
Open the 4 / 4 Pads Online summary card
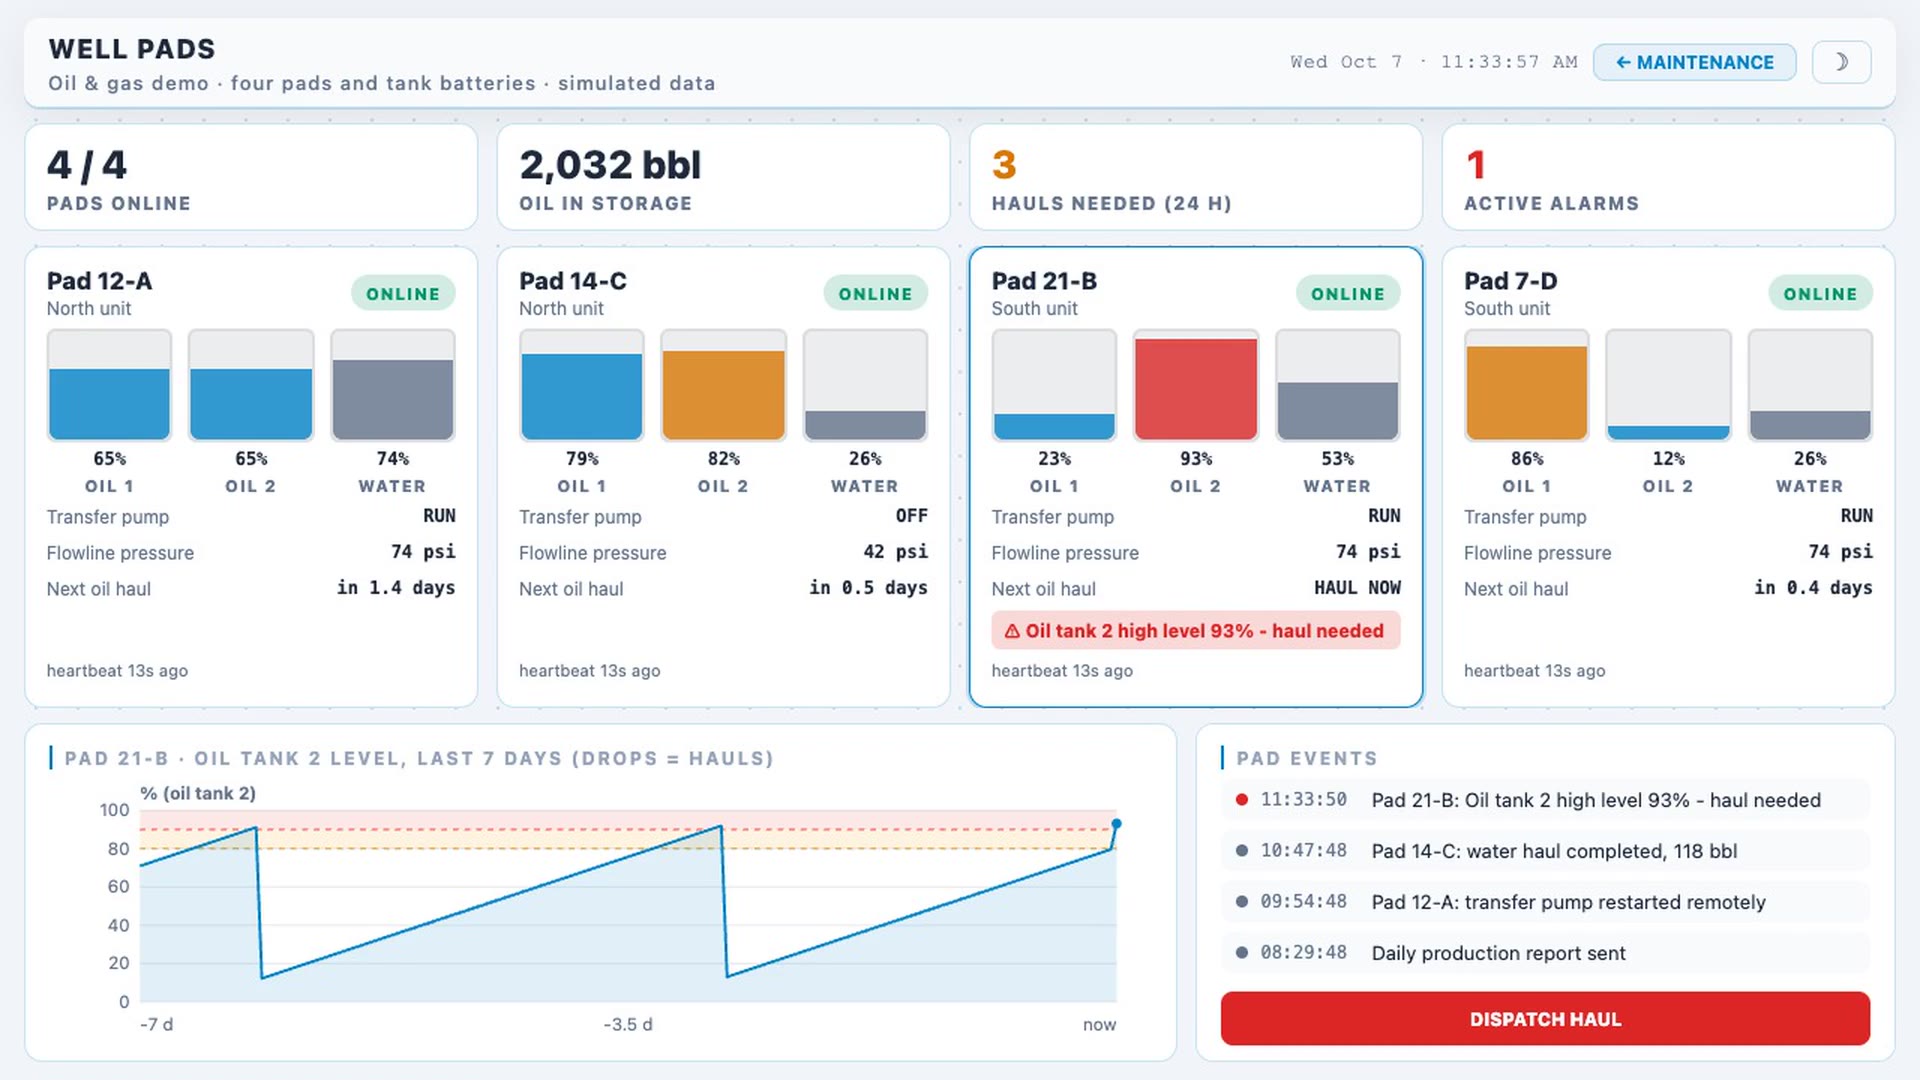tap(251, 177)
